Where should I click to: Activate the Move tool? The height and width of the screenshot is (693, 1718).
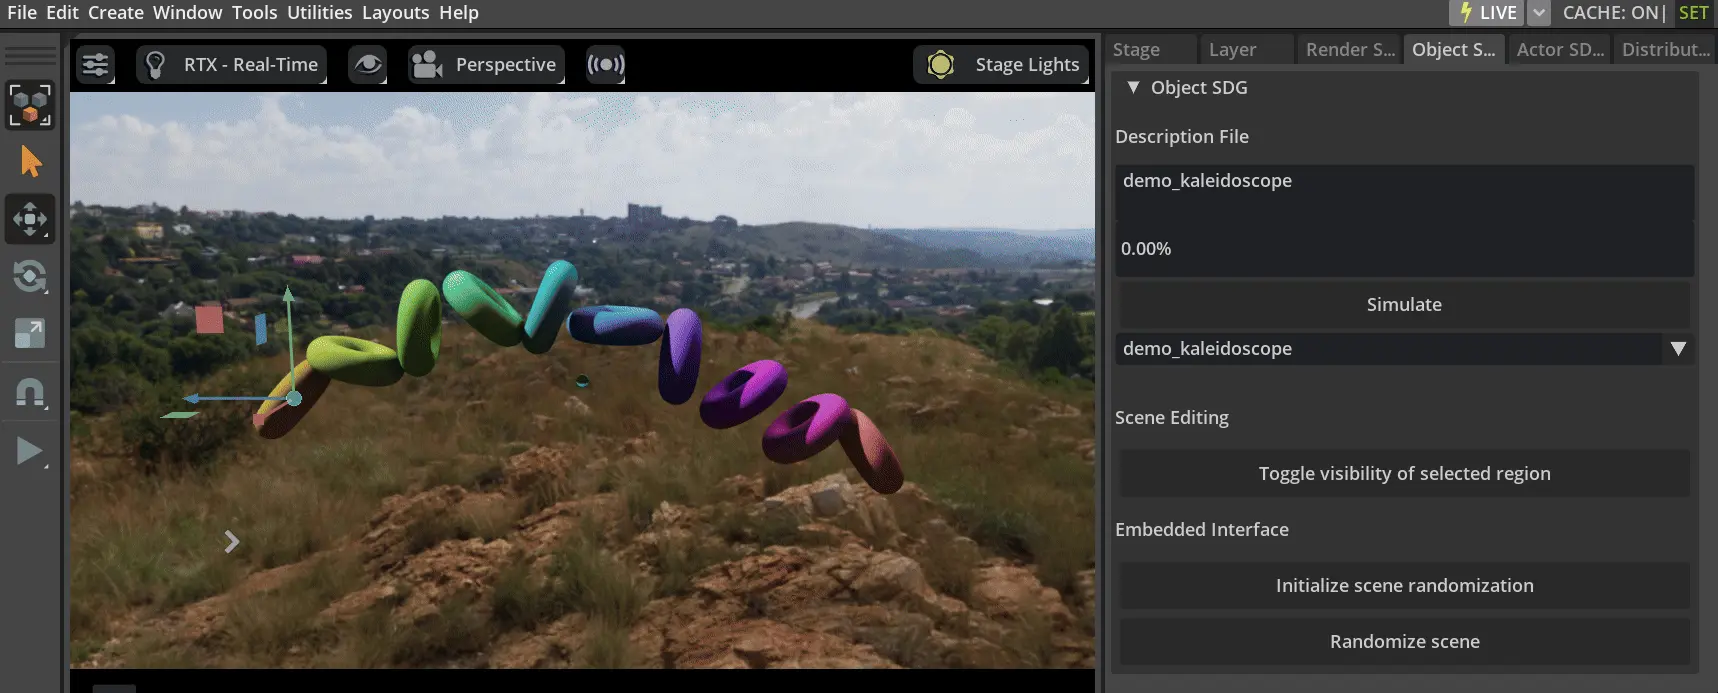(x=30, y=219)
